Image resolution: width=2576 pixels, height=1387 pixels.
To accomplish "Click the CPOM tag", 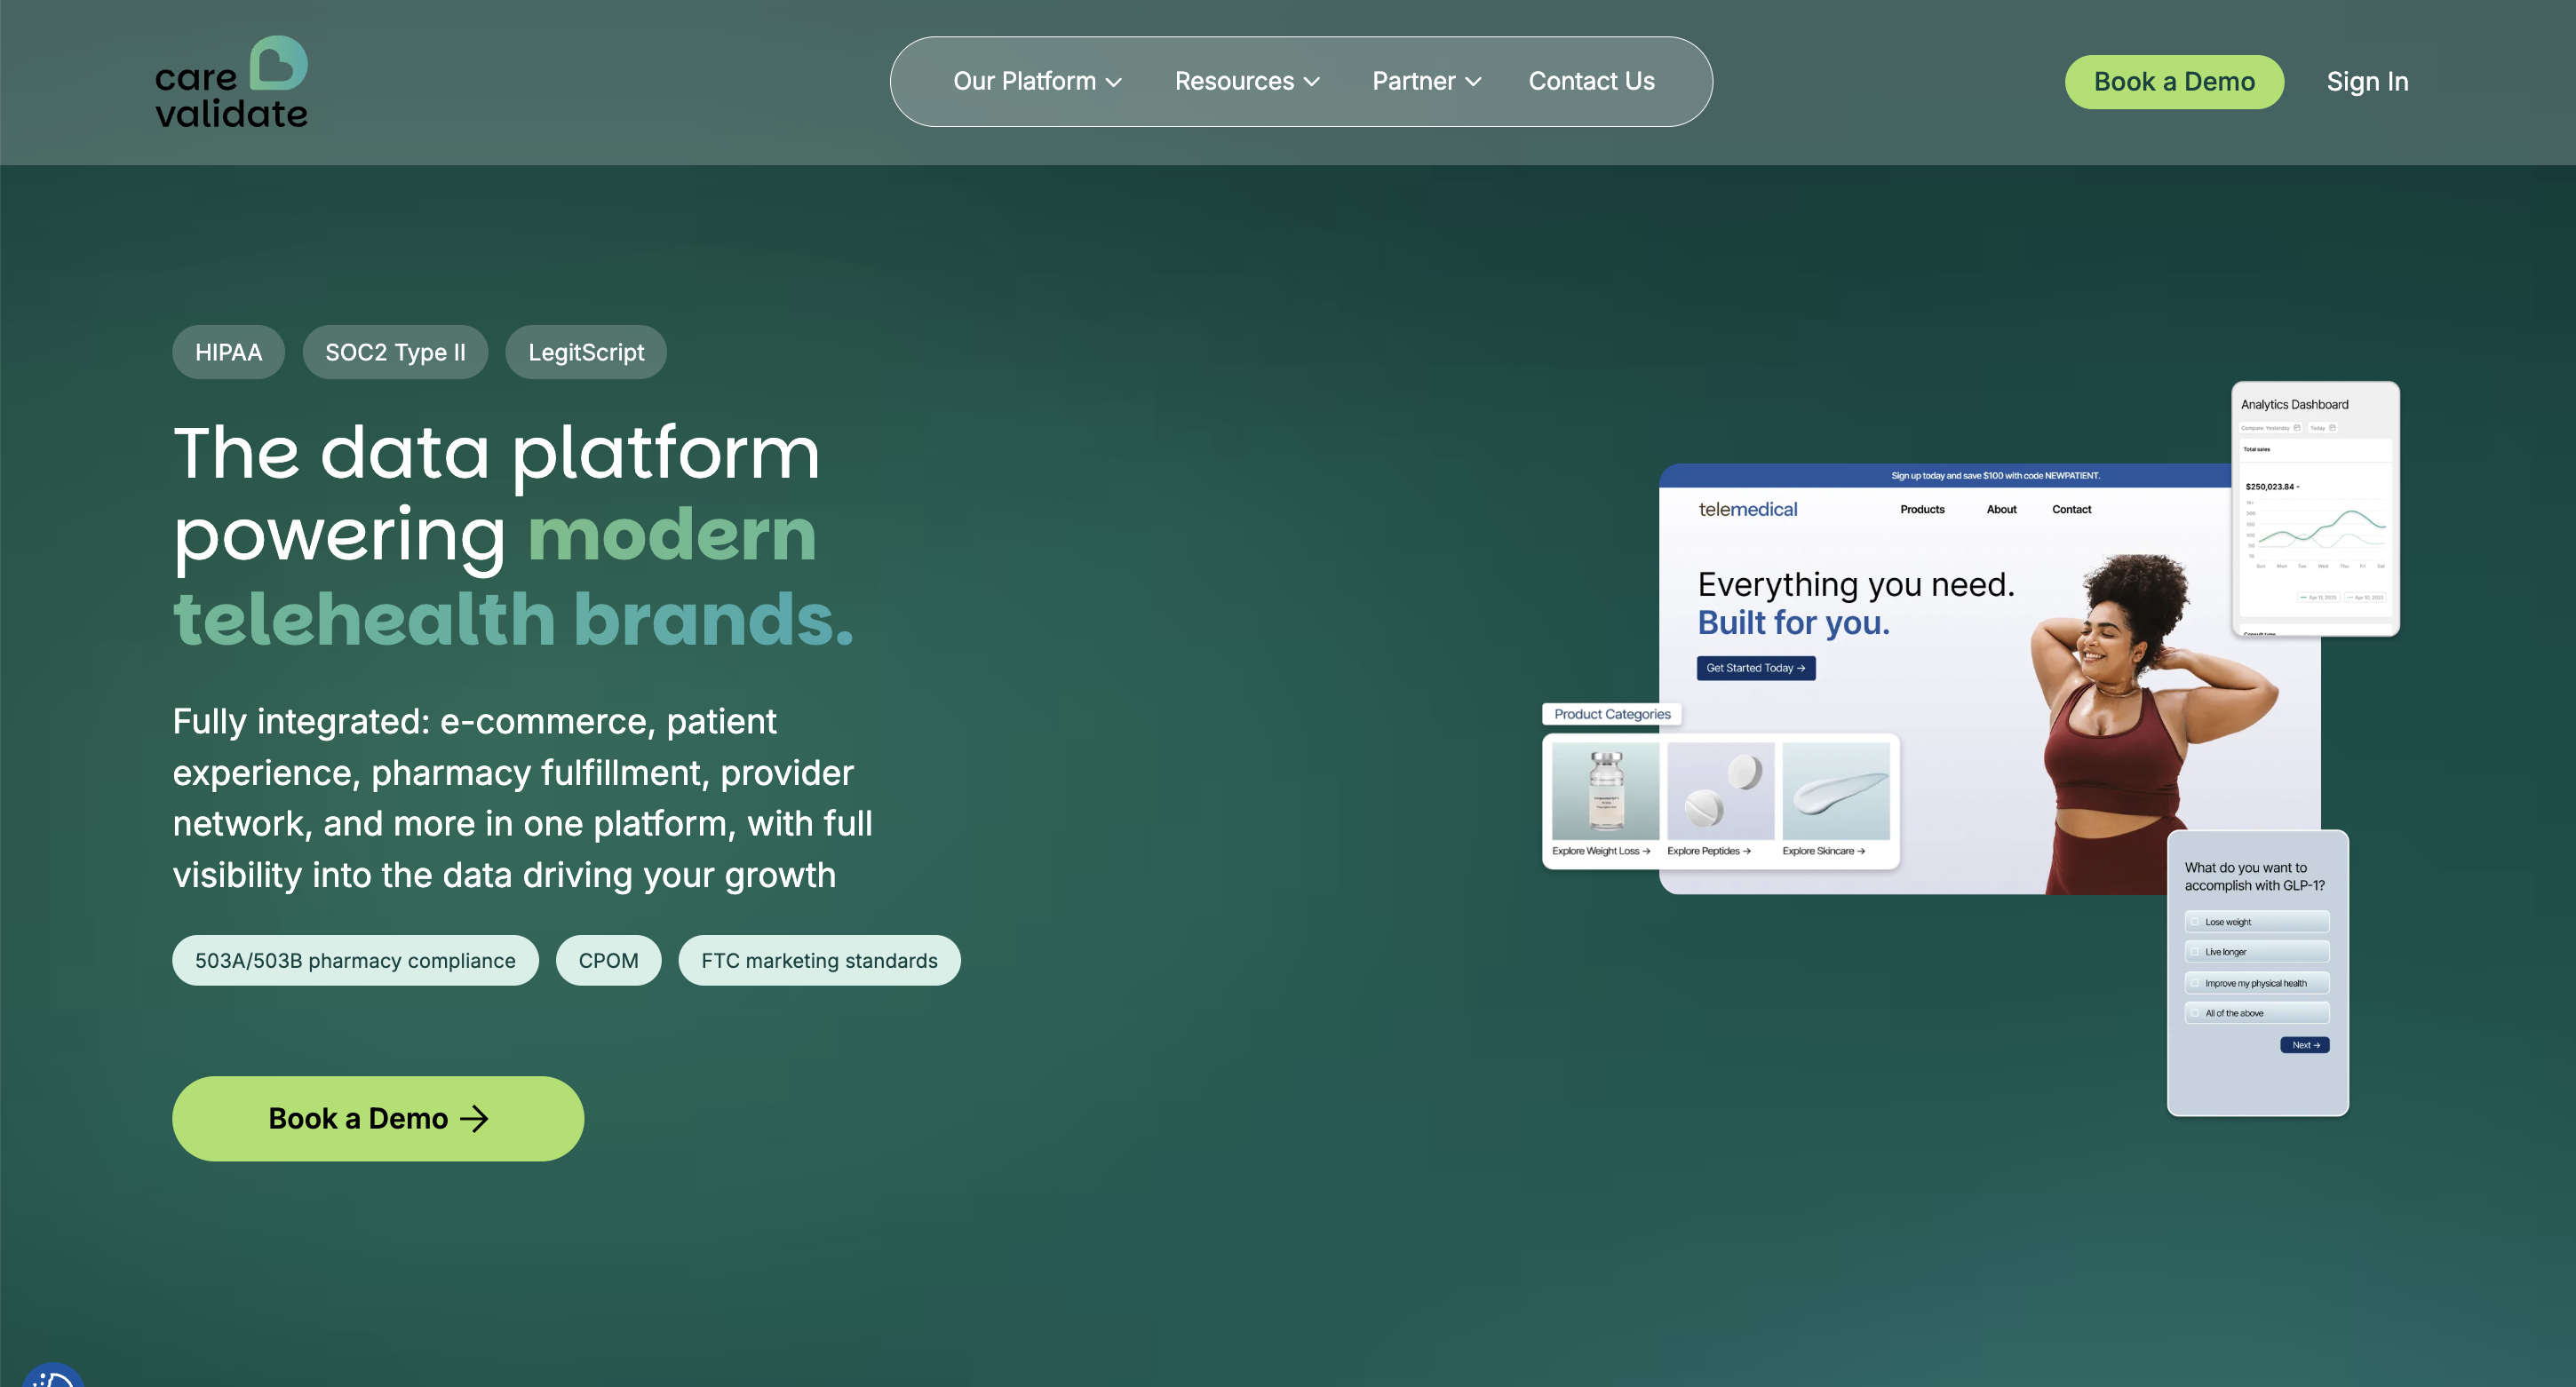I will [x=608, y=960].
